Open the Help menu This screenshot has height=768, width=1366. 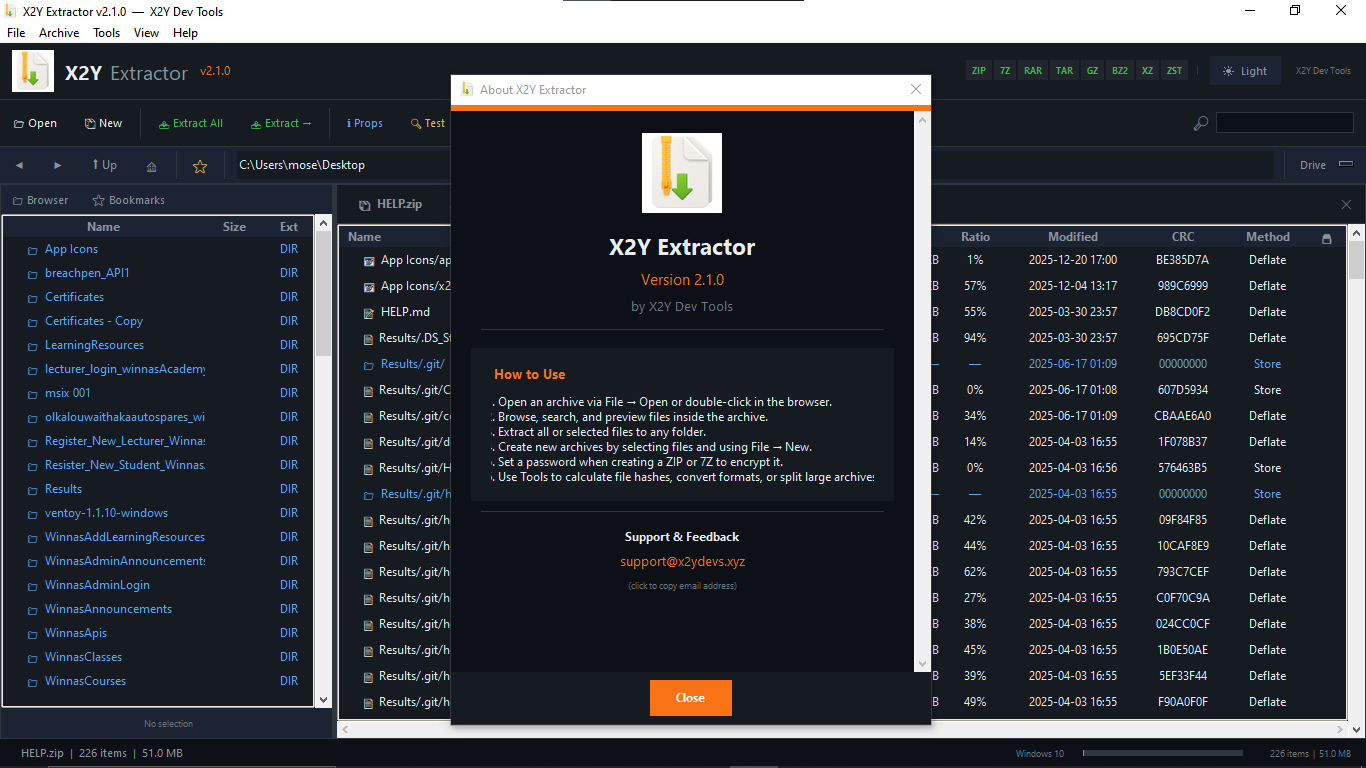pos(186,33)
